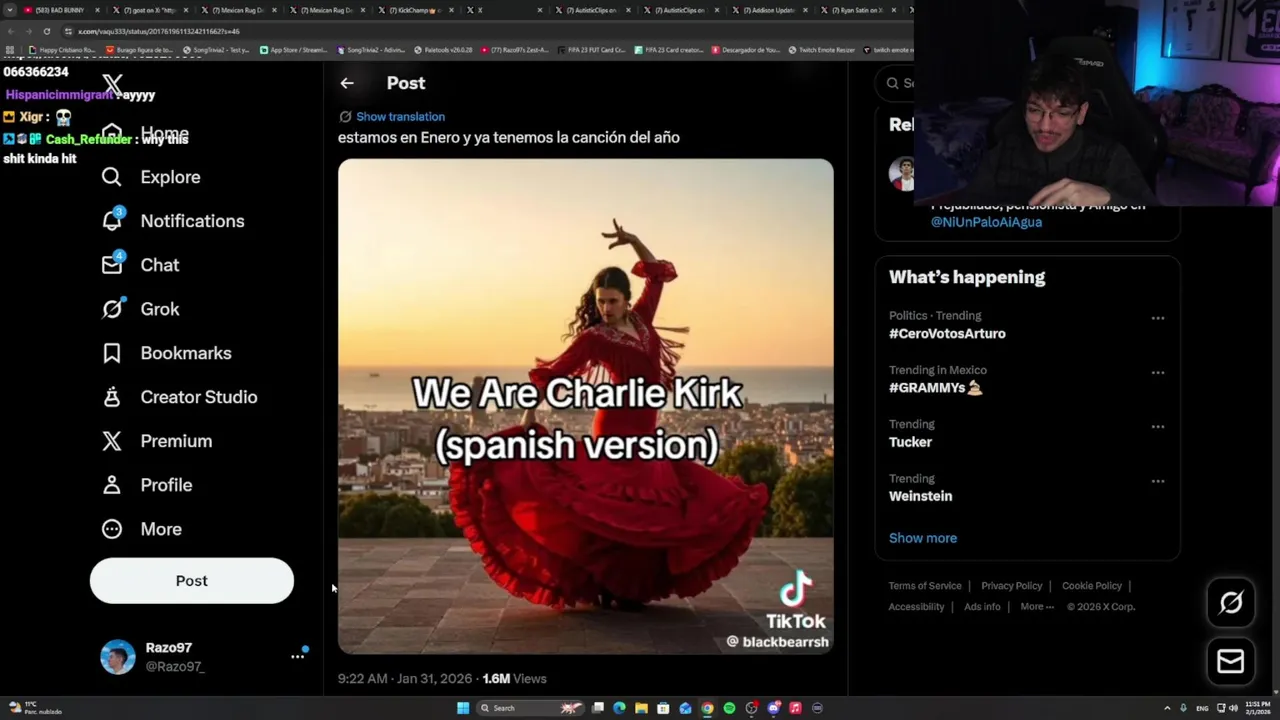Screen dimensions: 1280x720
Task: Open the More menu circle icon
Action: 112,529
